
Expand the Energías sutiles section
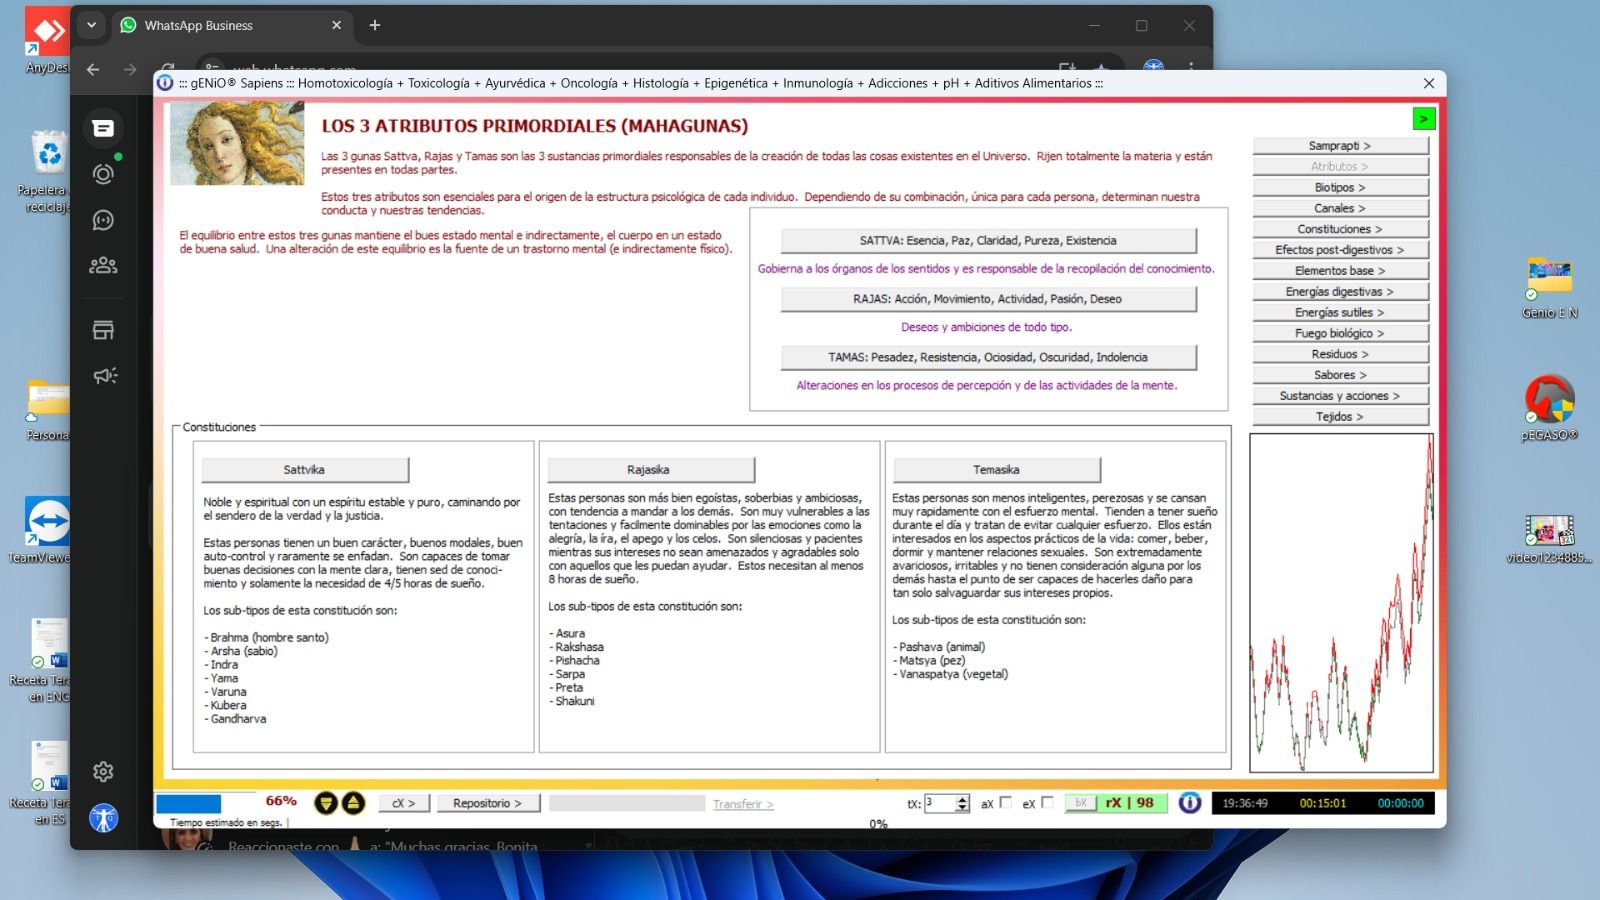[1340, 313]
